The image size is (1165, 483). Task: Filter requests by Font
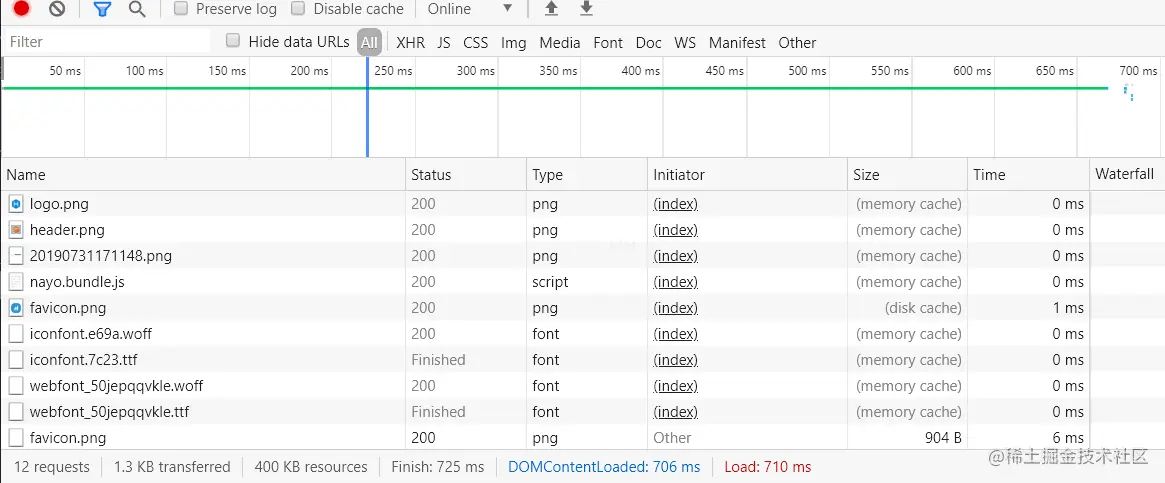[608, 42]
